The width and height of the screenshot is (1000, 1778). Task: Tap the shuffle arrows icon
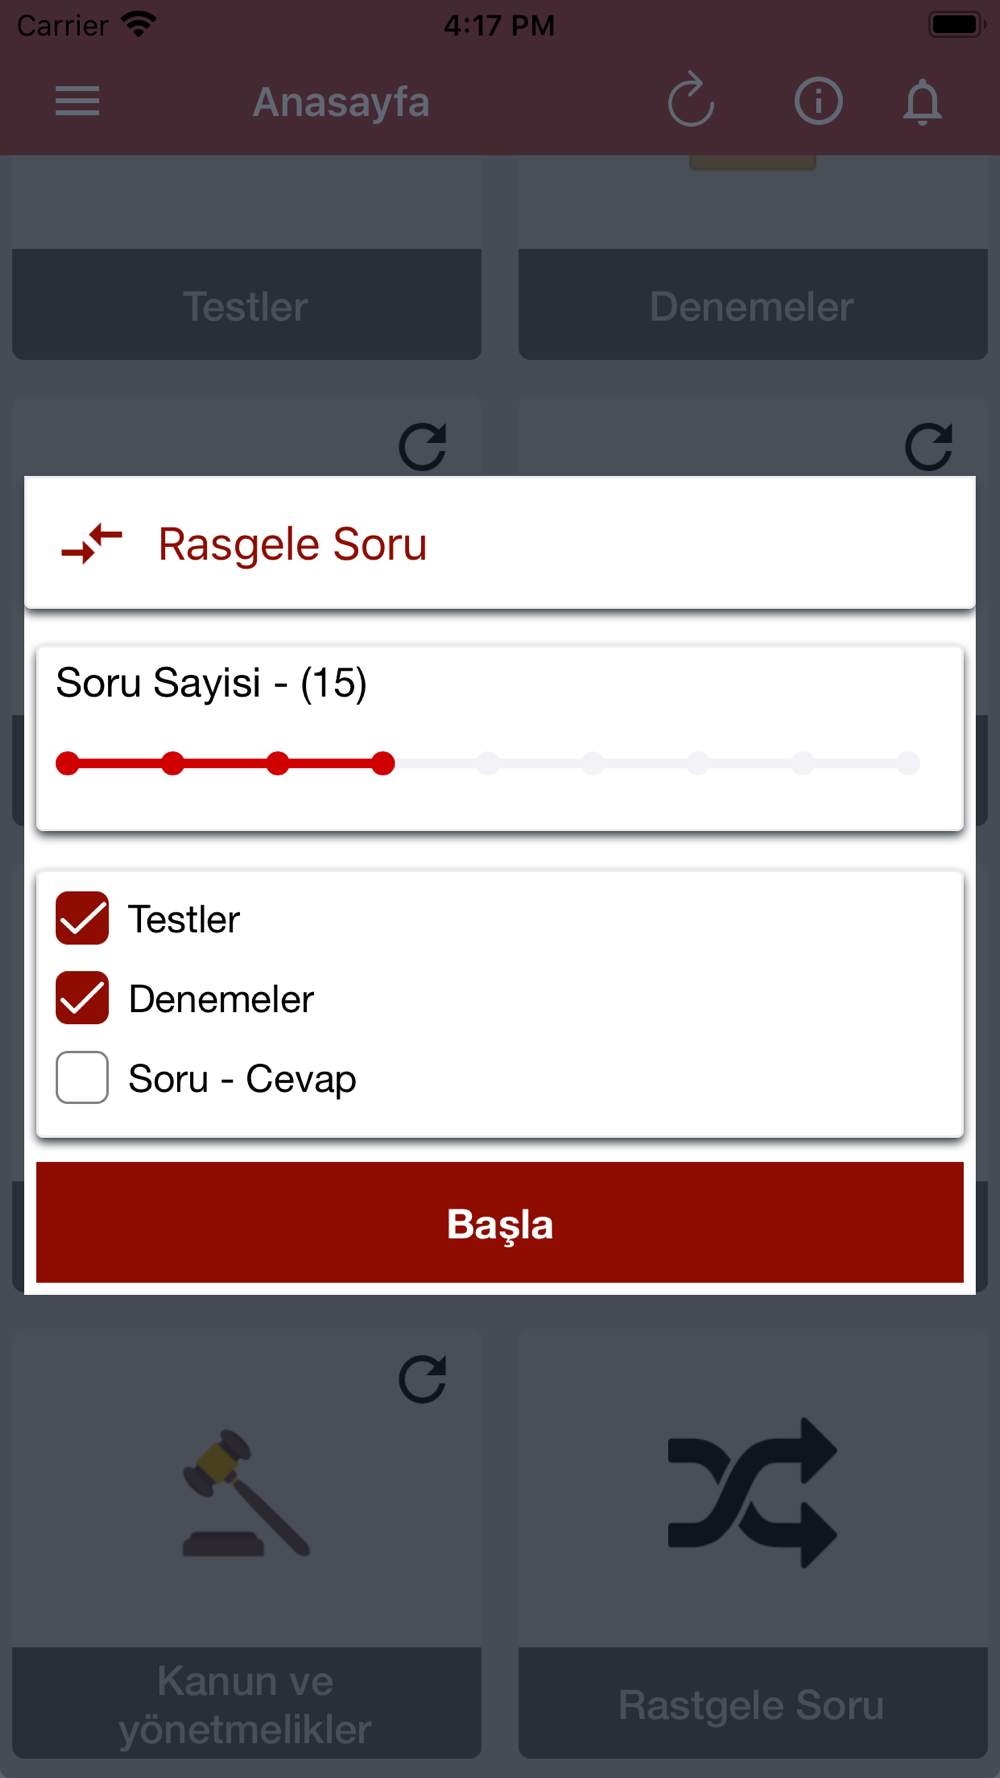click(752, 1492)
